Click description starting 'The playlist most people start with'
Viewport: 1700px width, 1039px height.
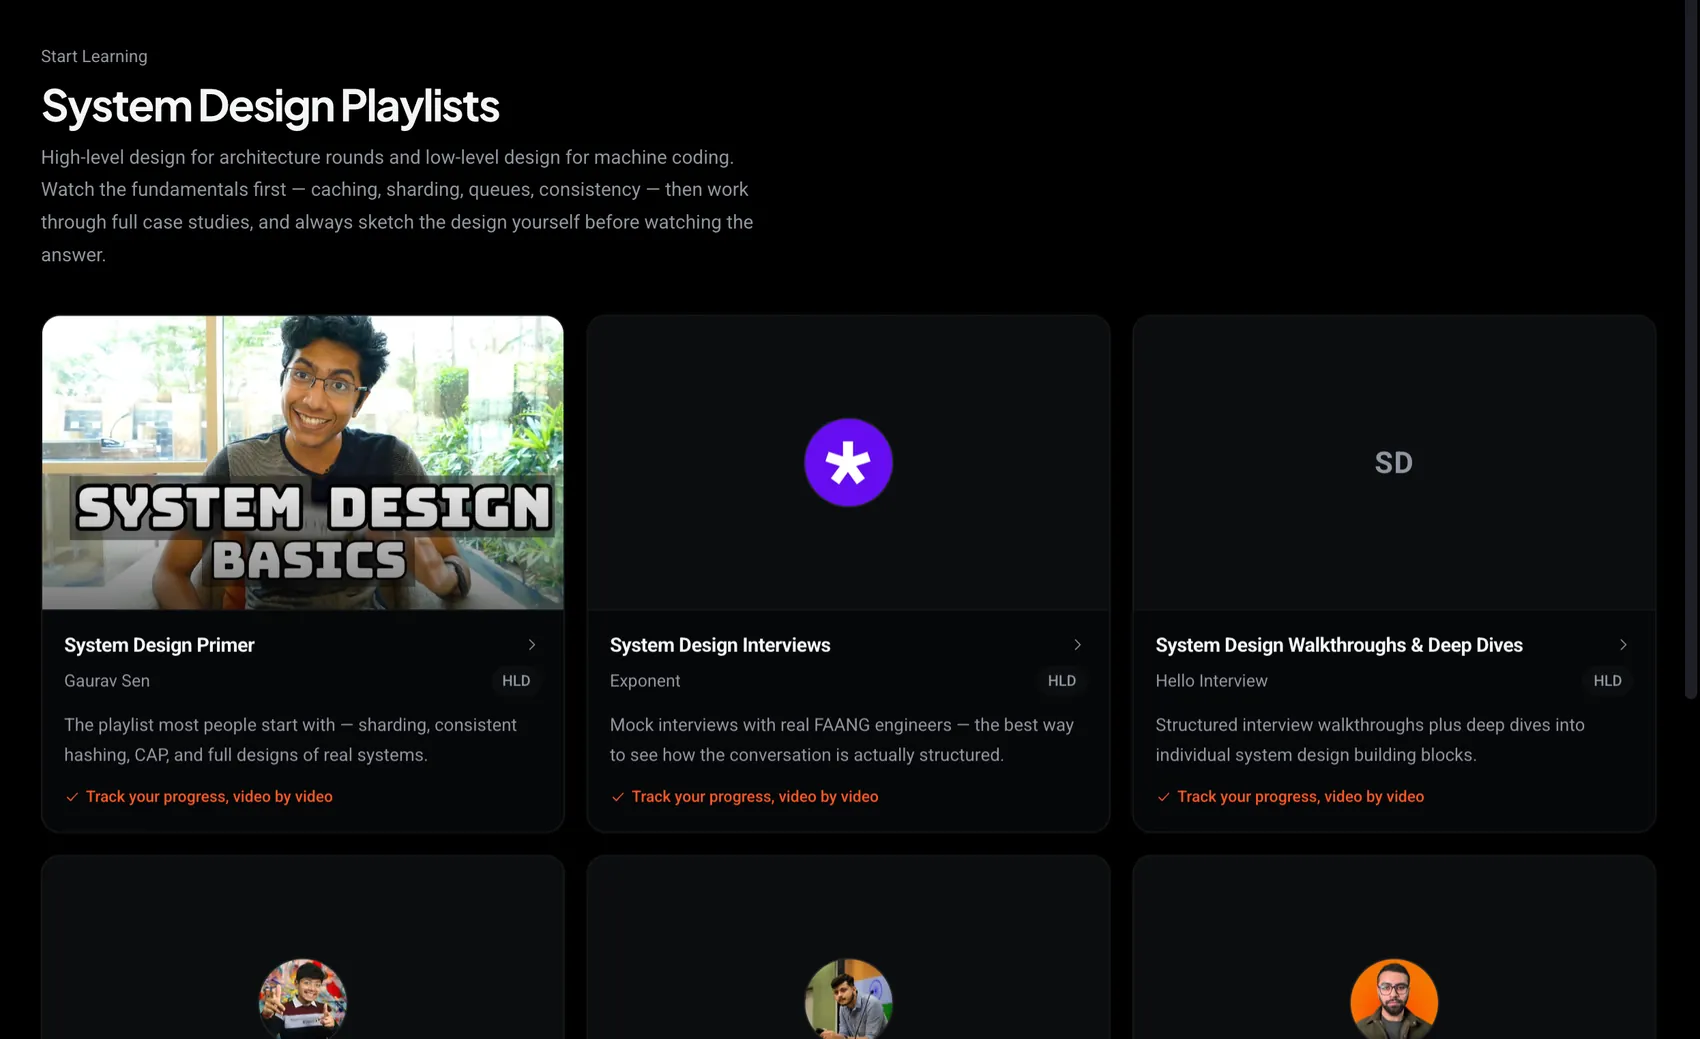(x=290, y=740)
